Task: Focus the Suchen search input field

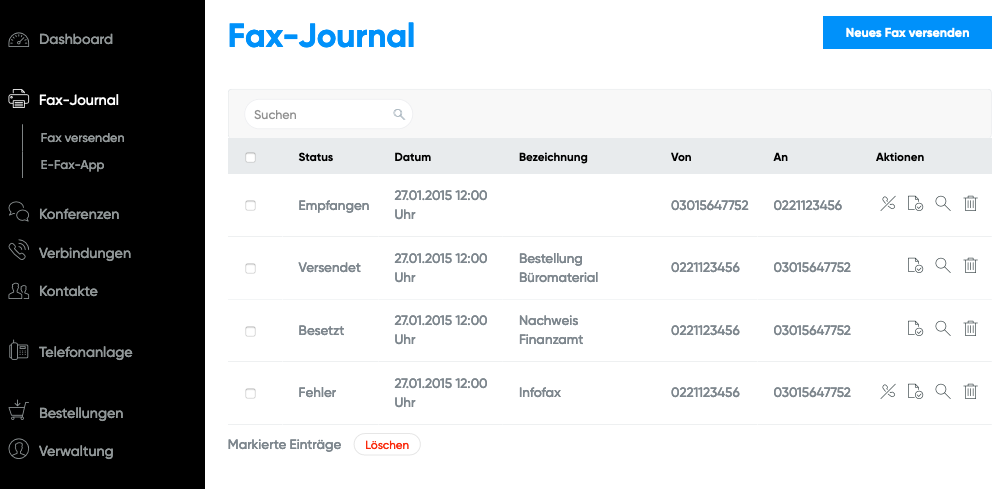Action: coord(320,115)
